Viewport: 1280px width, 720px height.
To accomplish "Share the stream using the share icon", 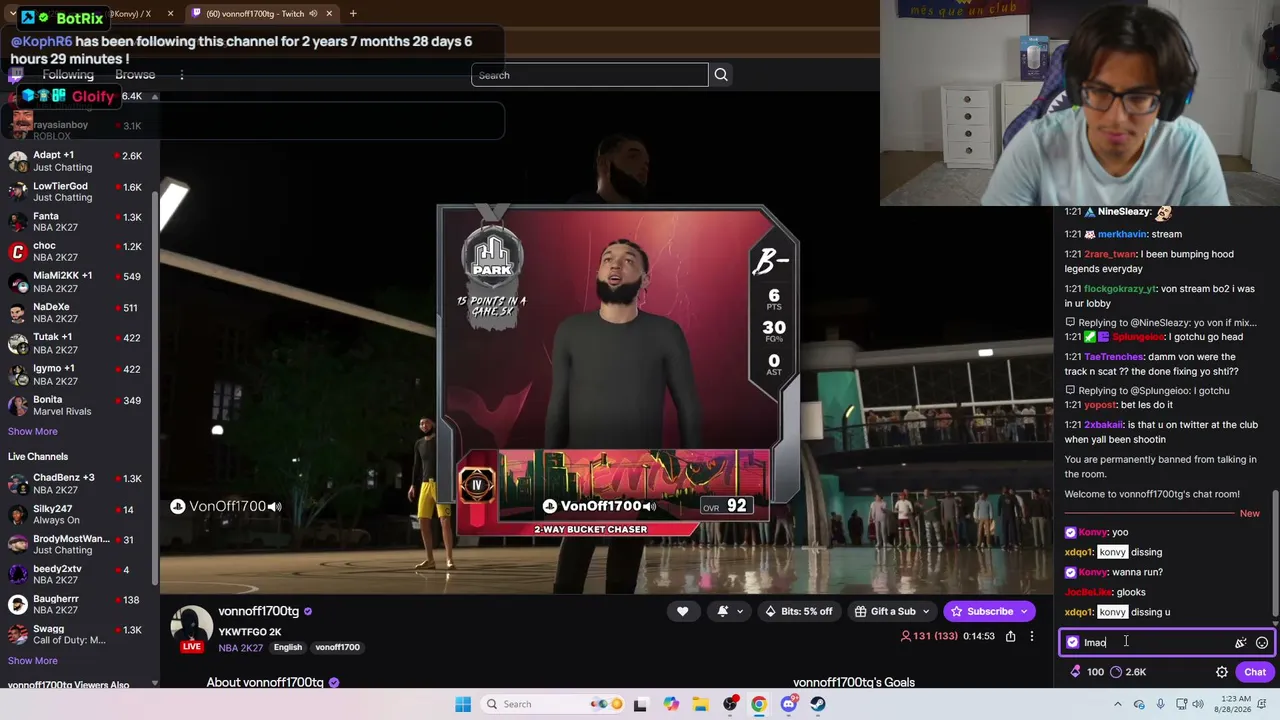I will pyautogui.click(x=1011, y=636).
